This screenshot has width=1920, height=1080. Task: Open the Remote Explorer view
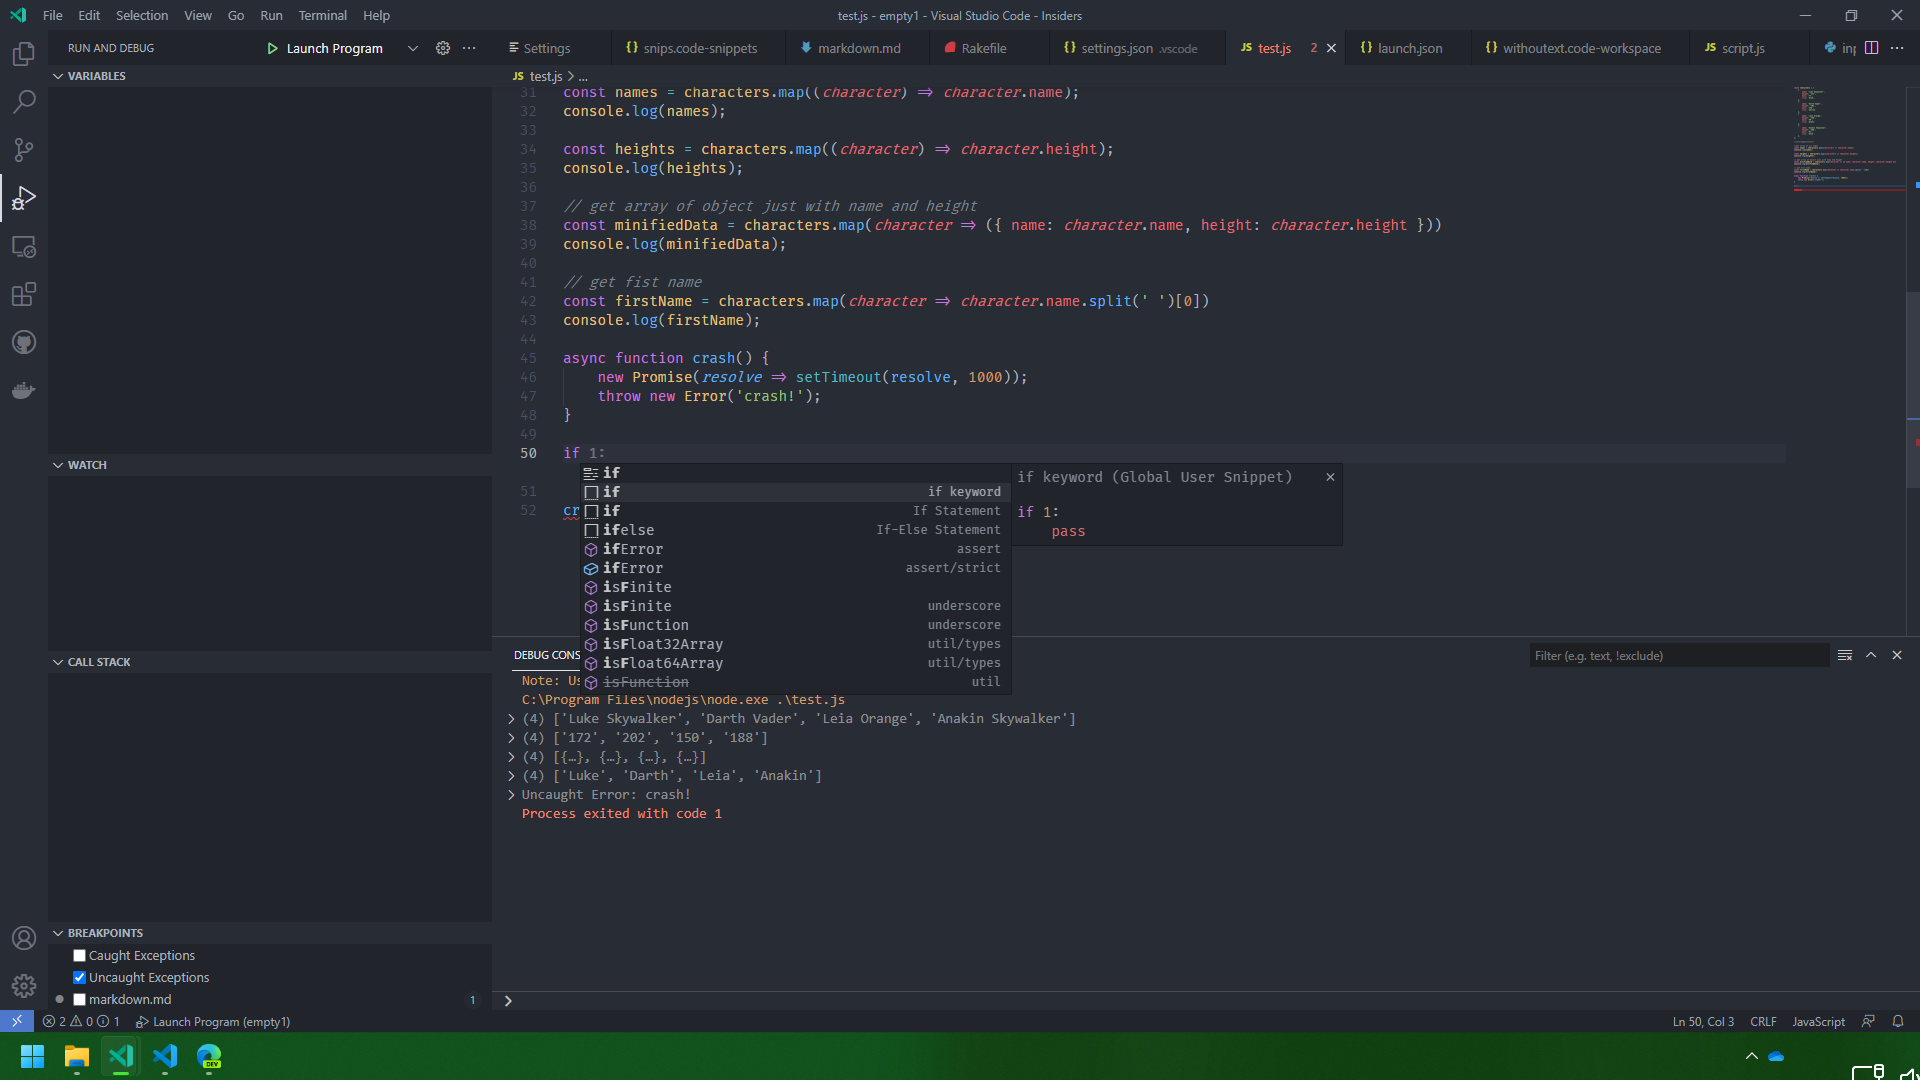[x=23, y=246]
